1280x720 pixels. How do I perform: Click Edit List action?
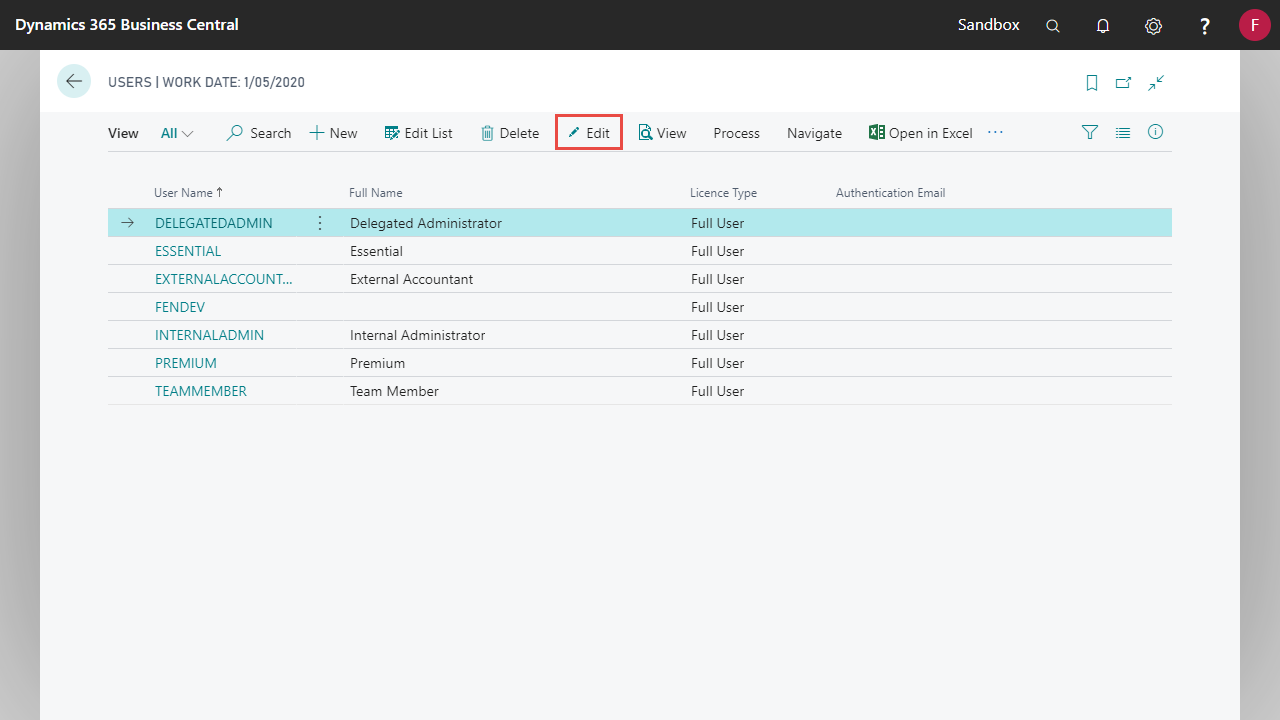click(x=418, y=133)
